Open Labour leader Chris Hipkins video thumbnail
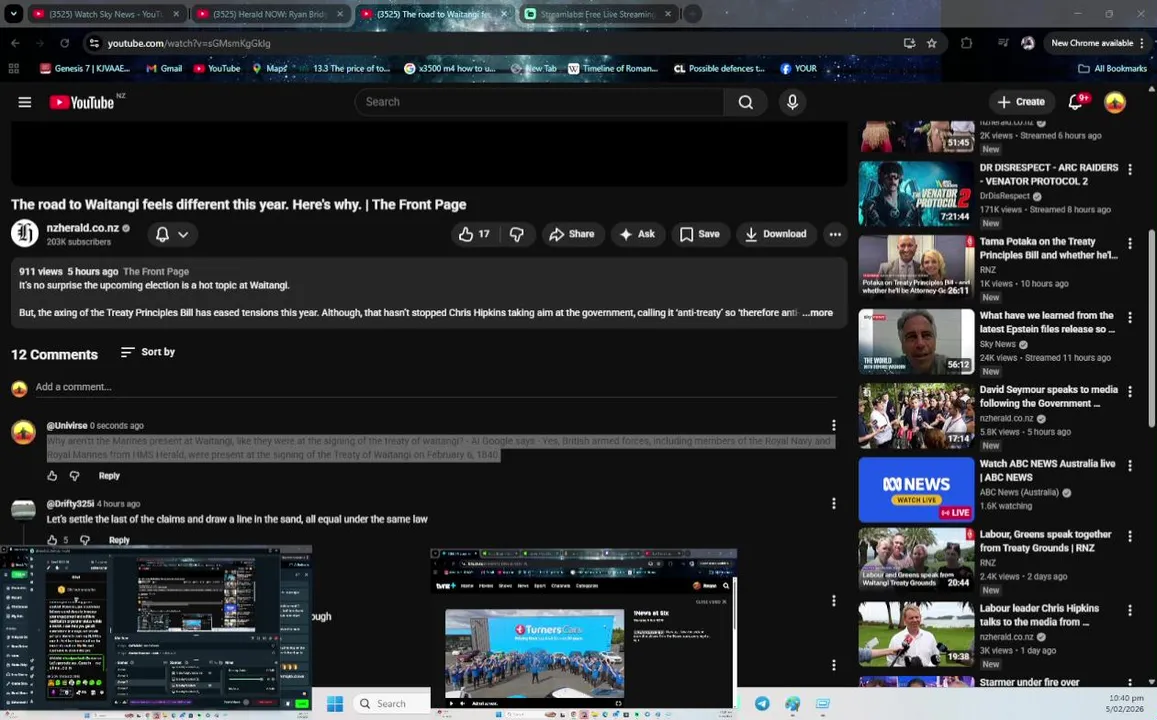1157x720 pixels. point(916,634)
